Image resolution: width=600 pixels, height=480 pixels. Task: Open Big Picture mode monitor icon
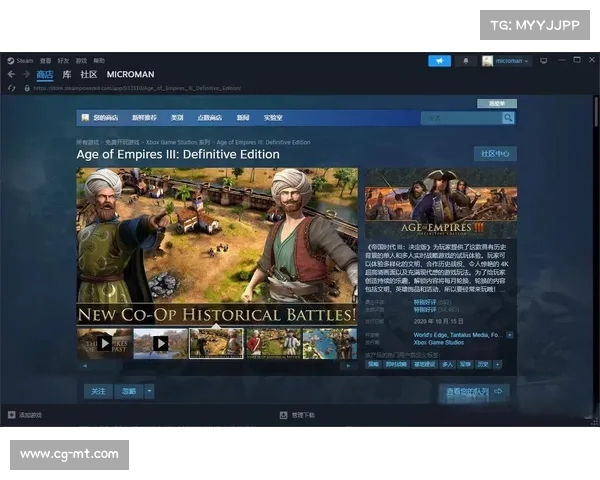click(543, 60)
